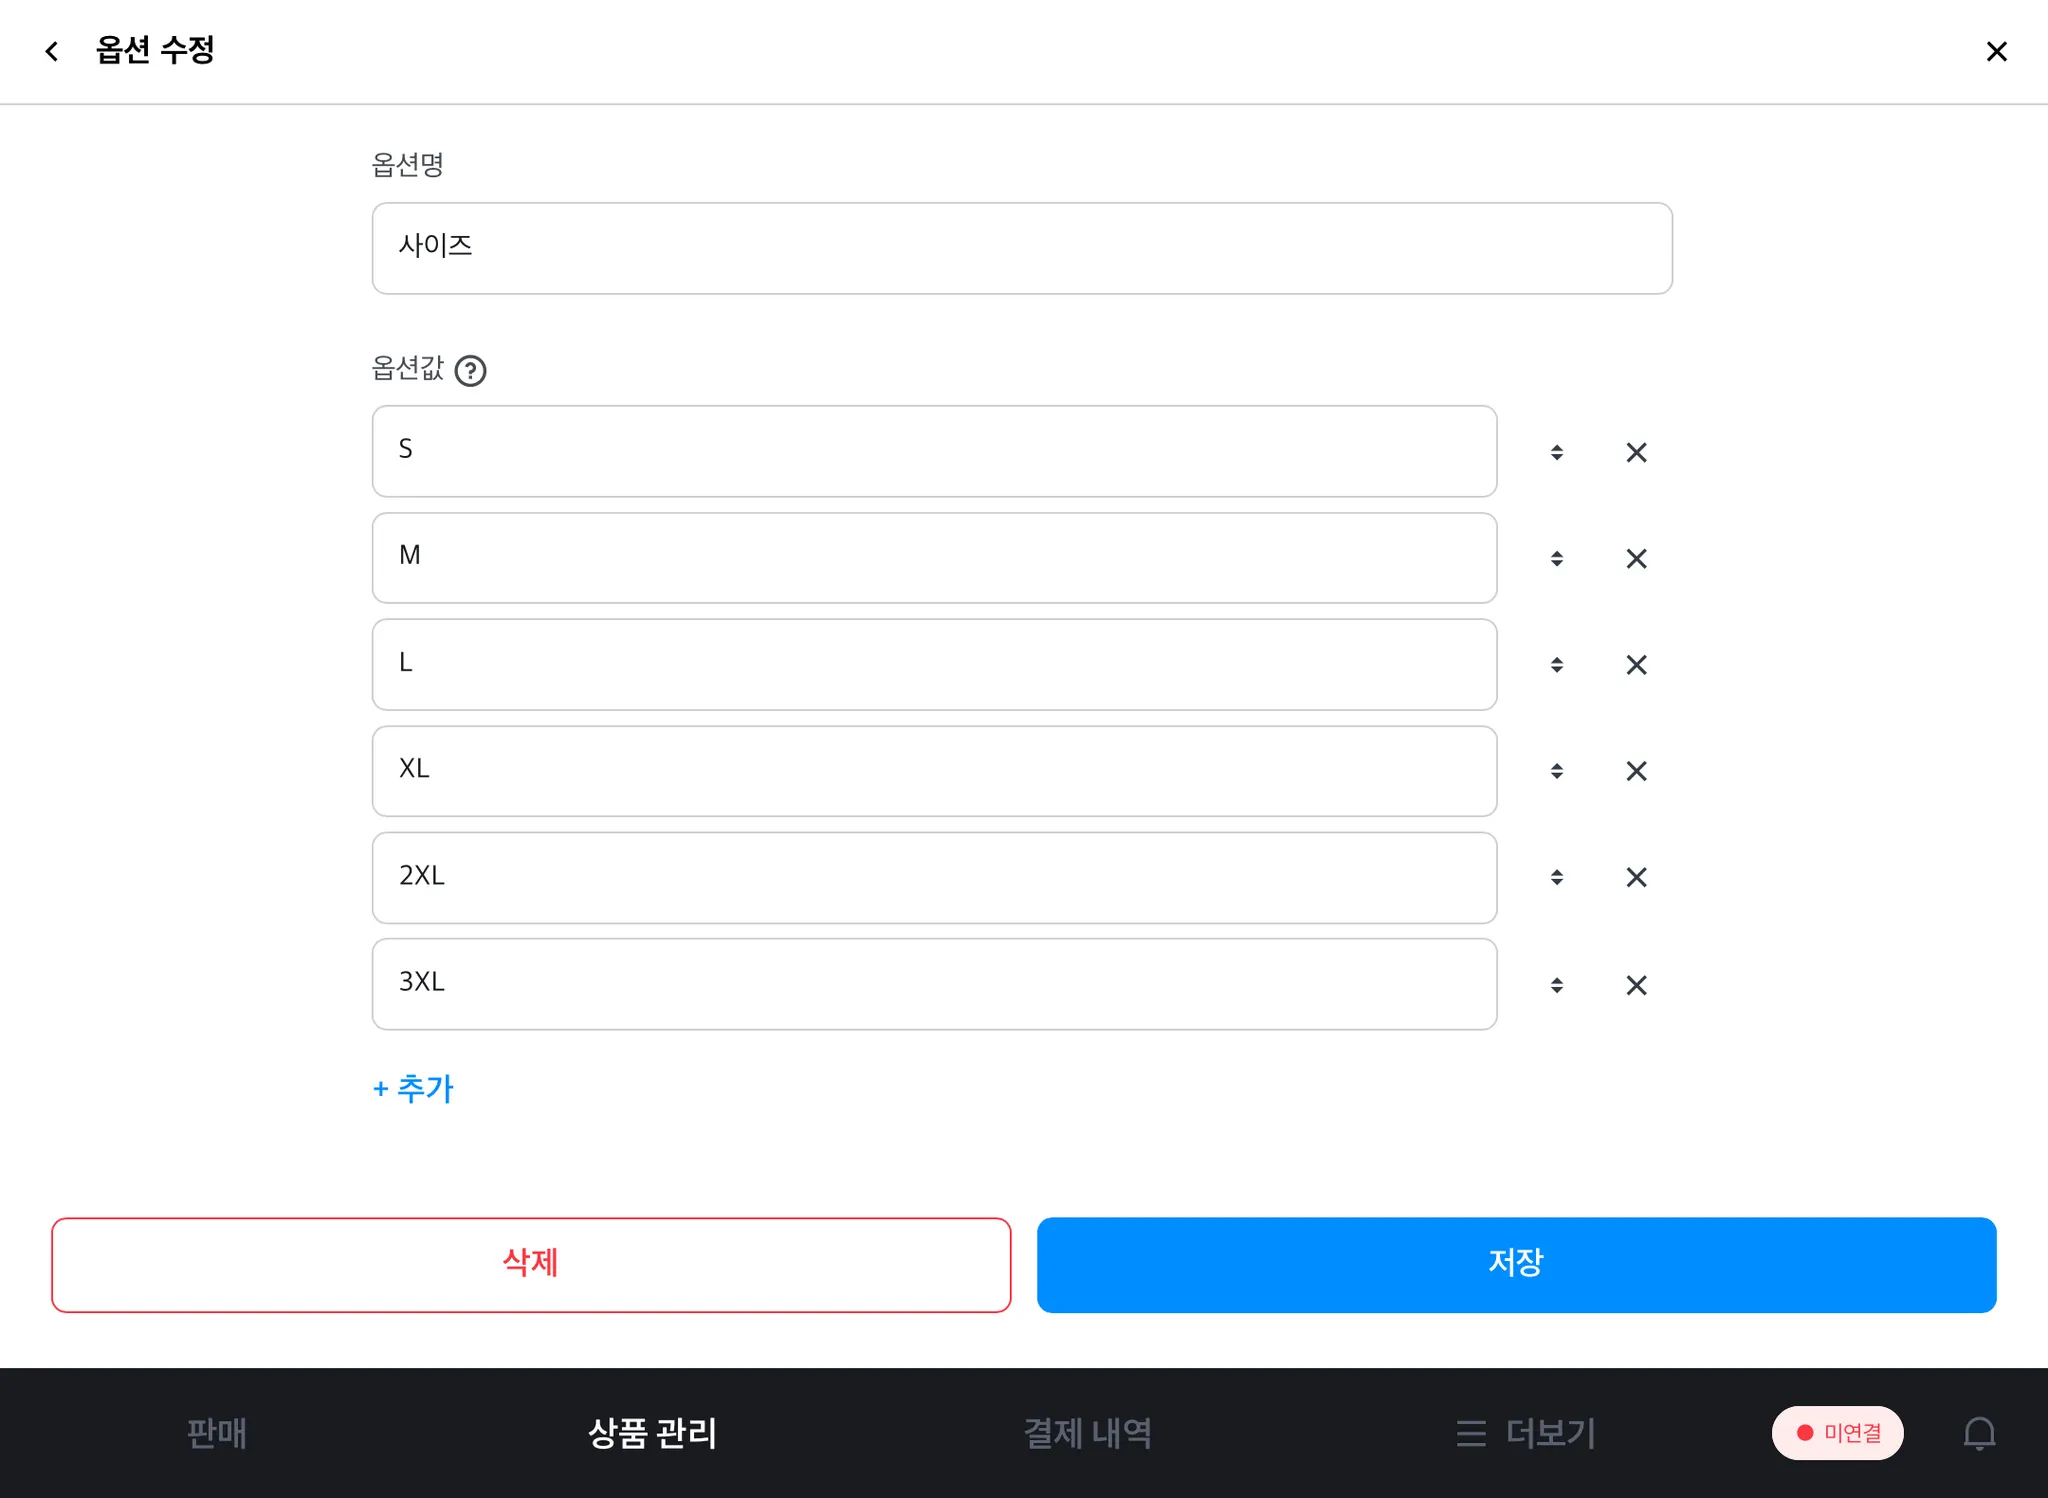2048x1498 pixels.
Task: Delete the 3XL option row
Action: coord(1636,985)
